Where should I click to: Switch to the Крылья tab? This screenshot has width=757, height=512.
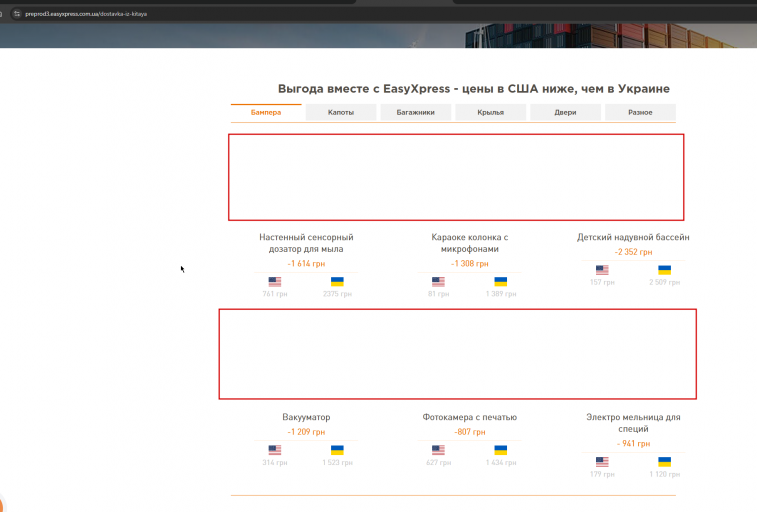491,112
